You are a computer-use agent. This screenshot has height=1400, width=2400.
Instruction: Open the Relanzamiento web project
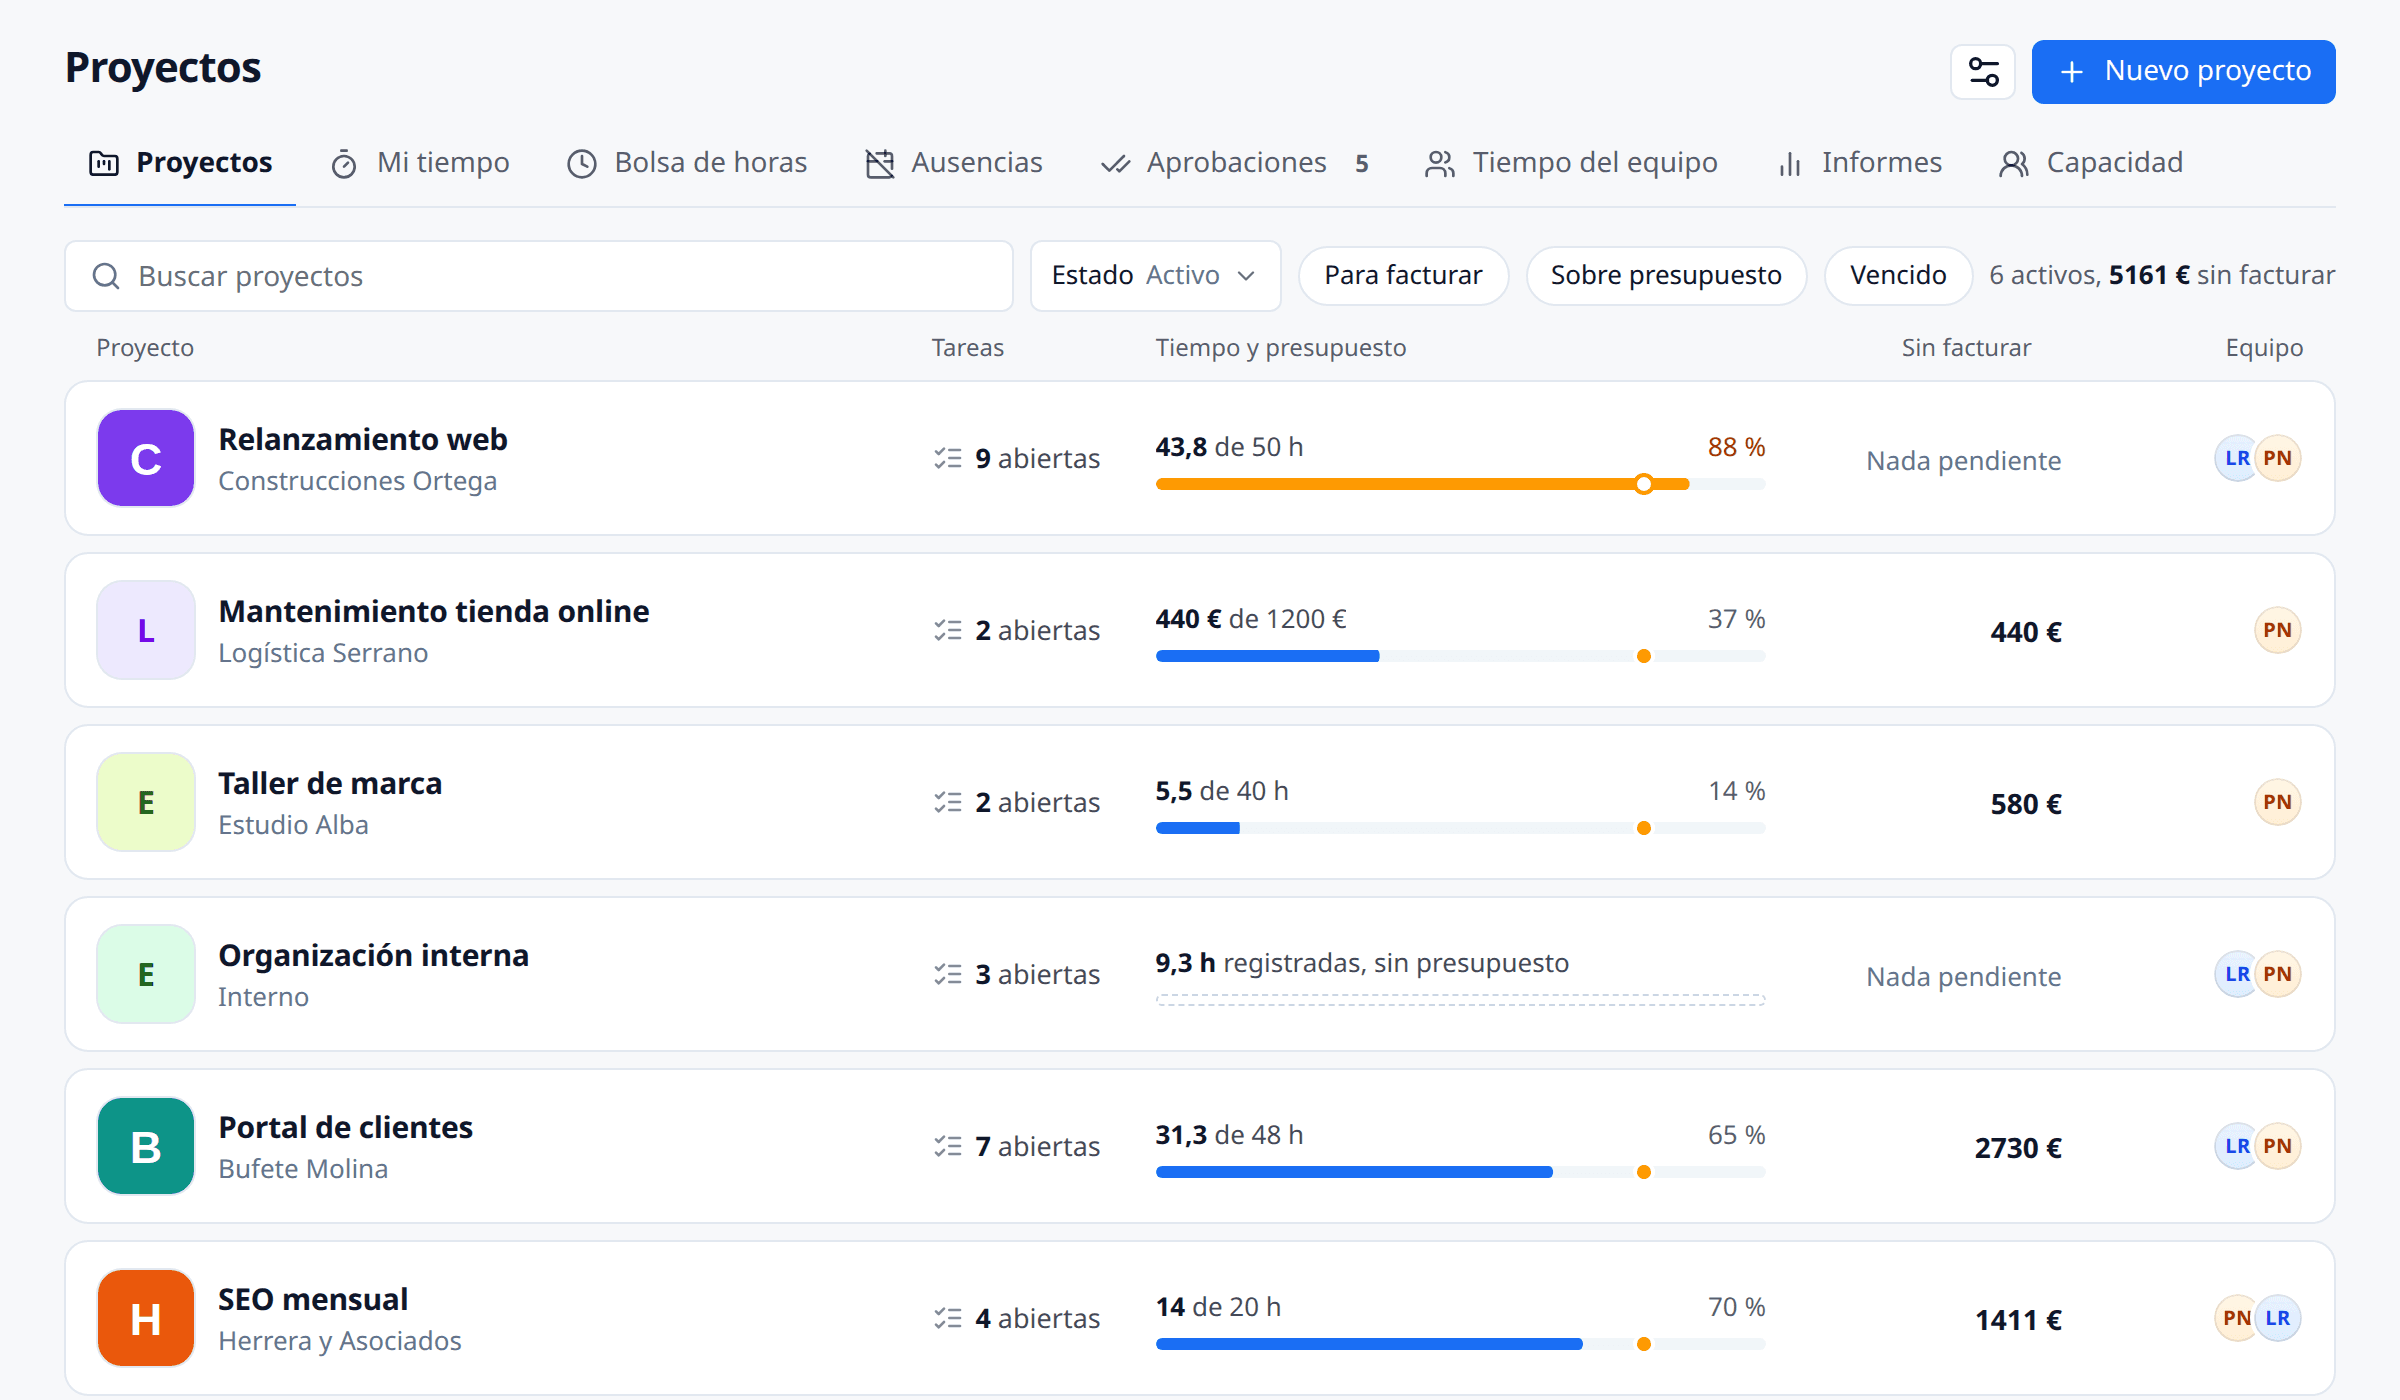pos(363,439)
